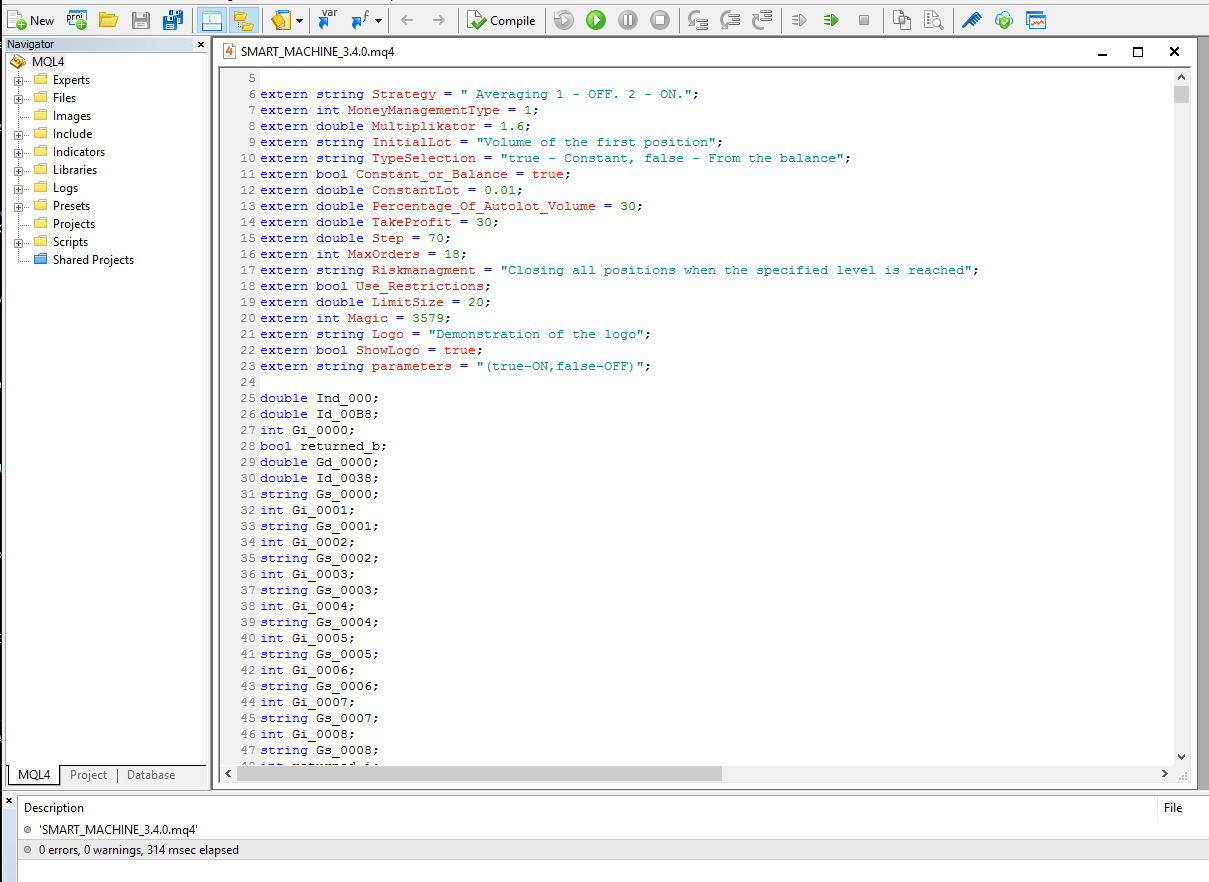
Task: Navigate back with the left arrow
Action: pos(406,20)
